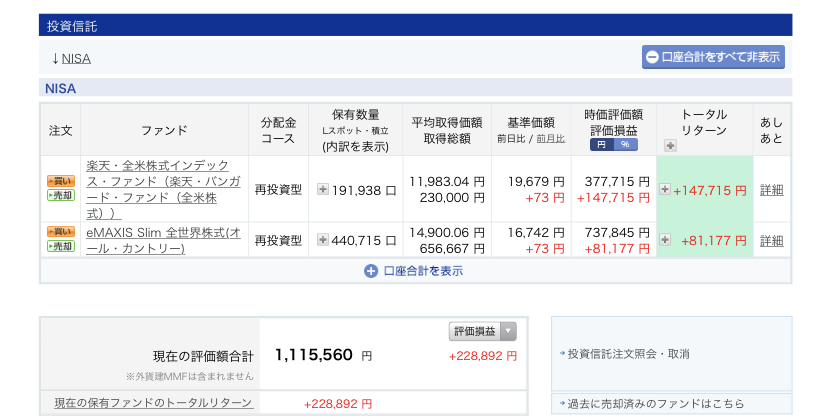
Task: Open the 評価損益 dropdown selector
Action: tap(483, 331)
